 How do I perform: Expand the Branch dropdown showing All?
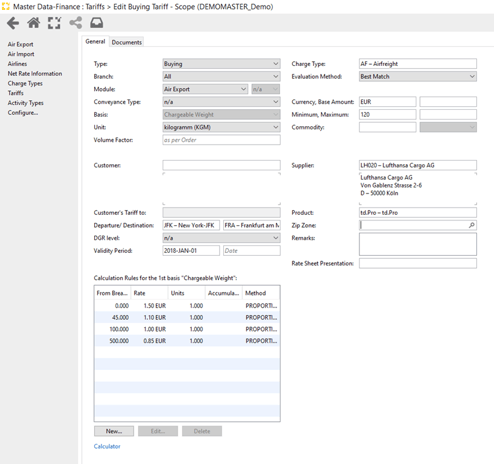[221, 76]
